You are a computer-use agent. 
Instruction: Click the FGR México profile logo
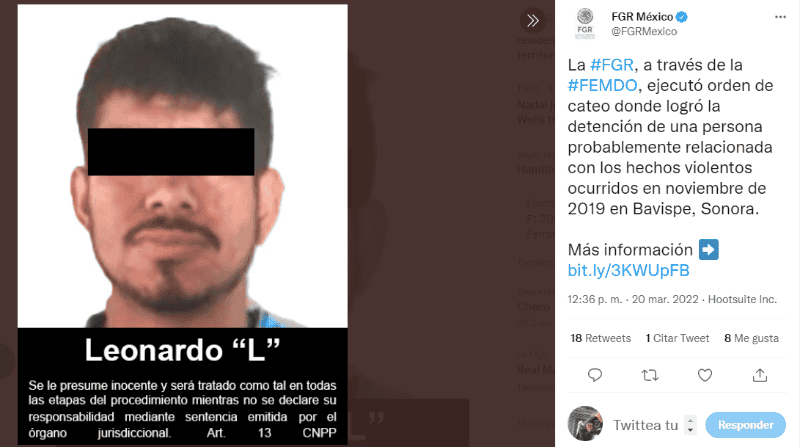[585, 23]
